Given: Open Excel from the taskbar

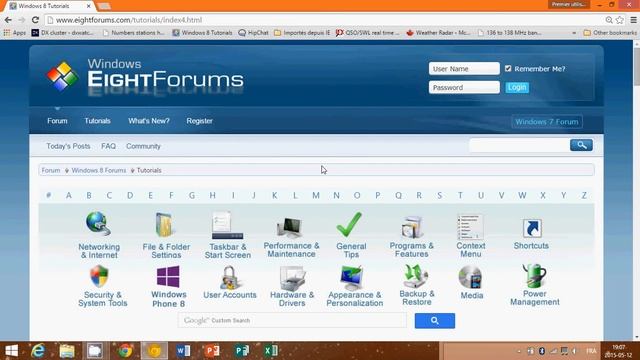Looking at the screenshot, I should (271, 351).
